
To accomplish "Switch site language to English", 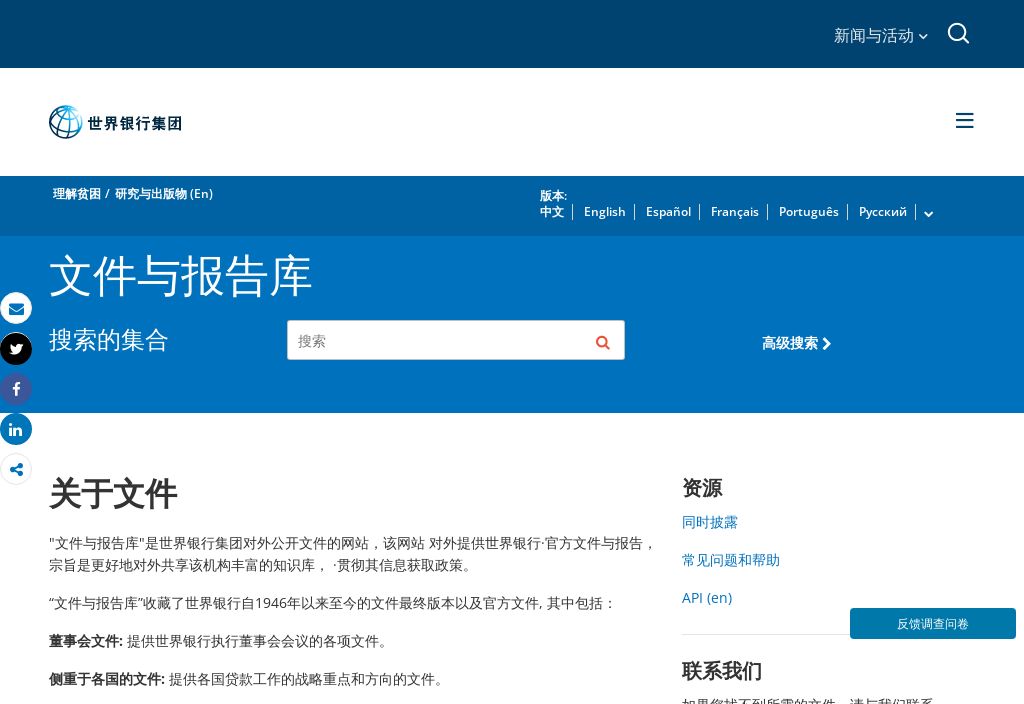I will click(x=605, y=211).
